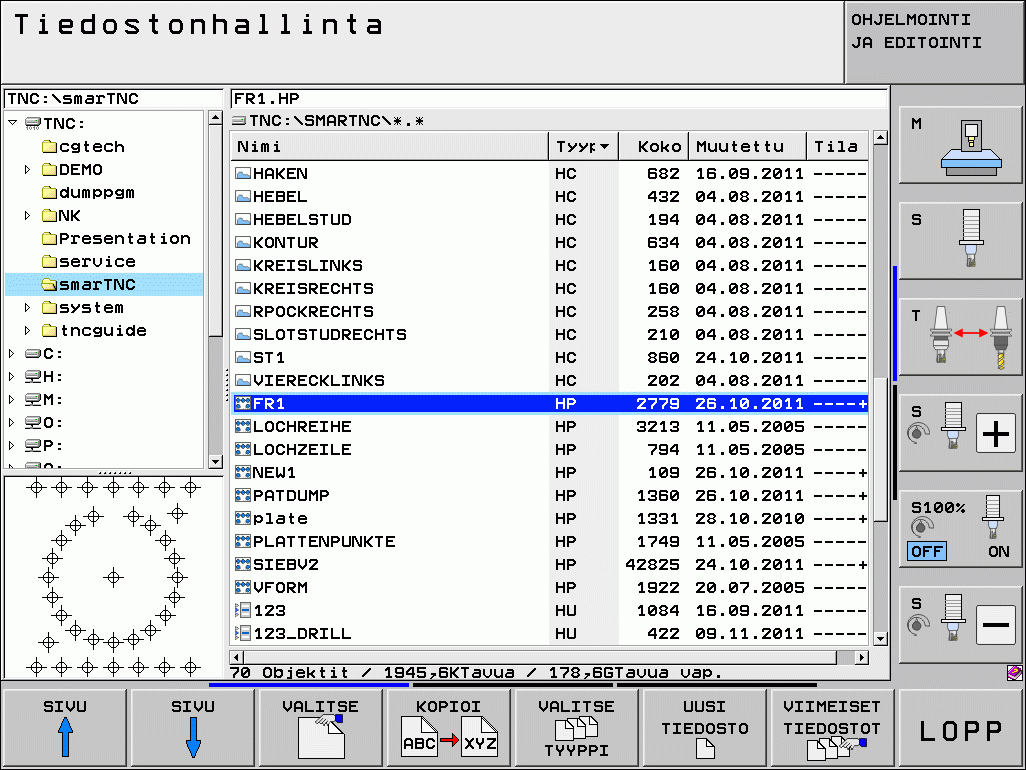
Task: Expand the C: drive node
Action: point(12,353)
